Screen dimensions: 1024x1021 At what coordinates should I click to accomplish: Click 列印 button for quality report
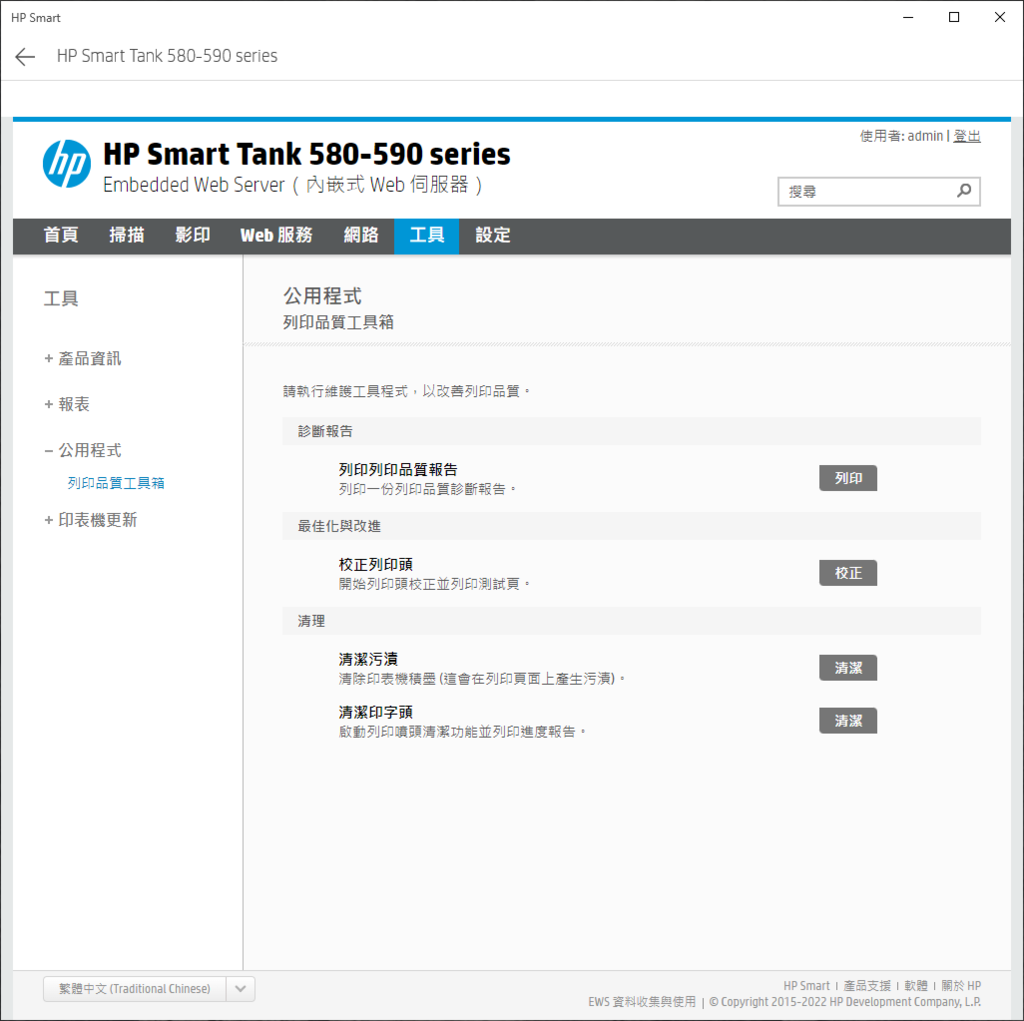pyautogui.click(x=848, y=478)
